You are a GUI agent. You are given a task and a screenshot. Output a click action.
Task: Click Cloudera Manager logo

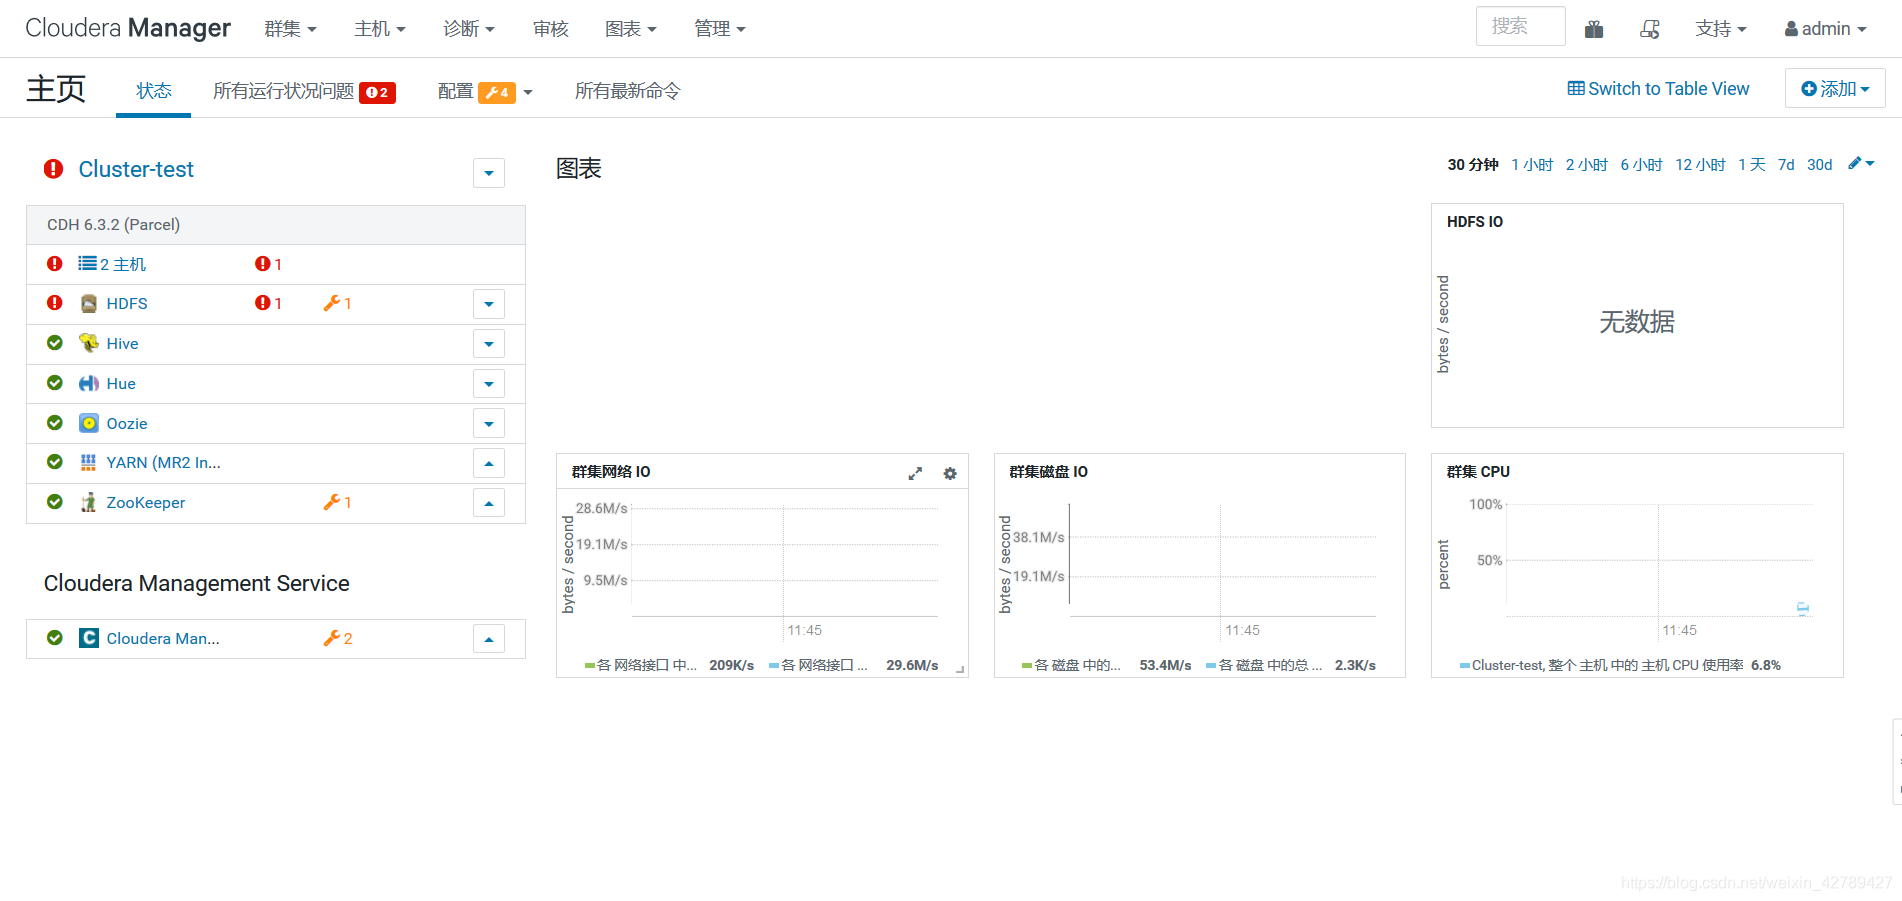tap(128, 28)
